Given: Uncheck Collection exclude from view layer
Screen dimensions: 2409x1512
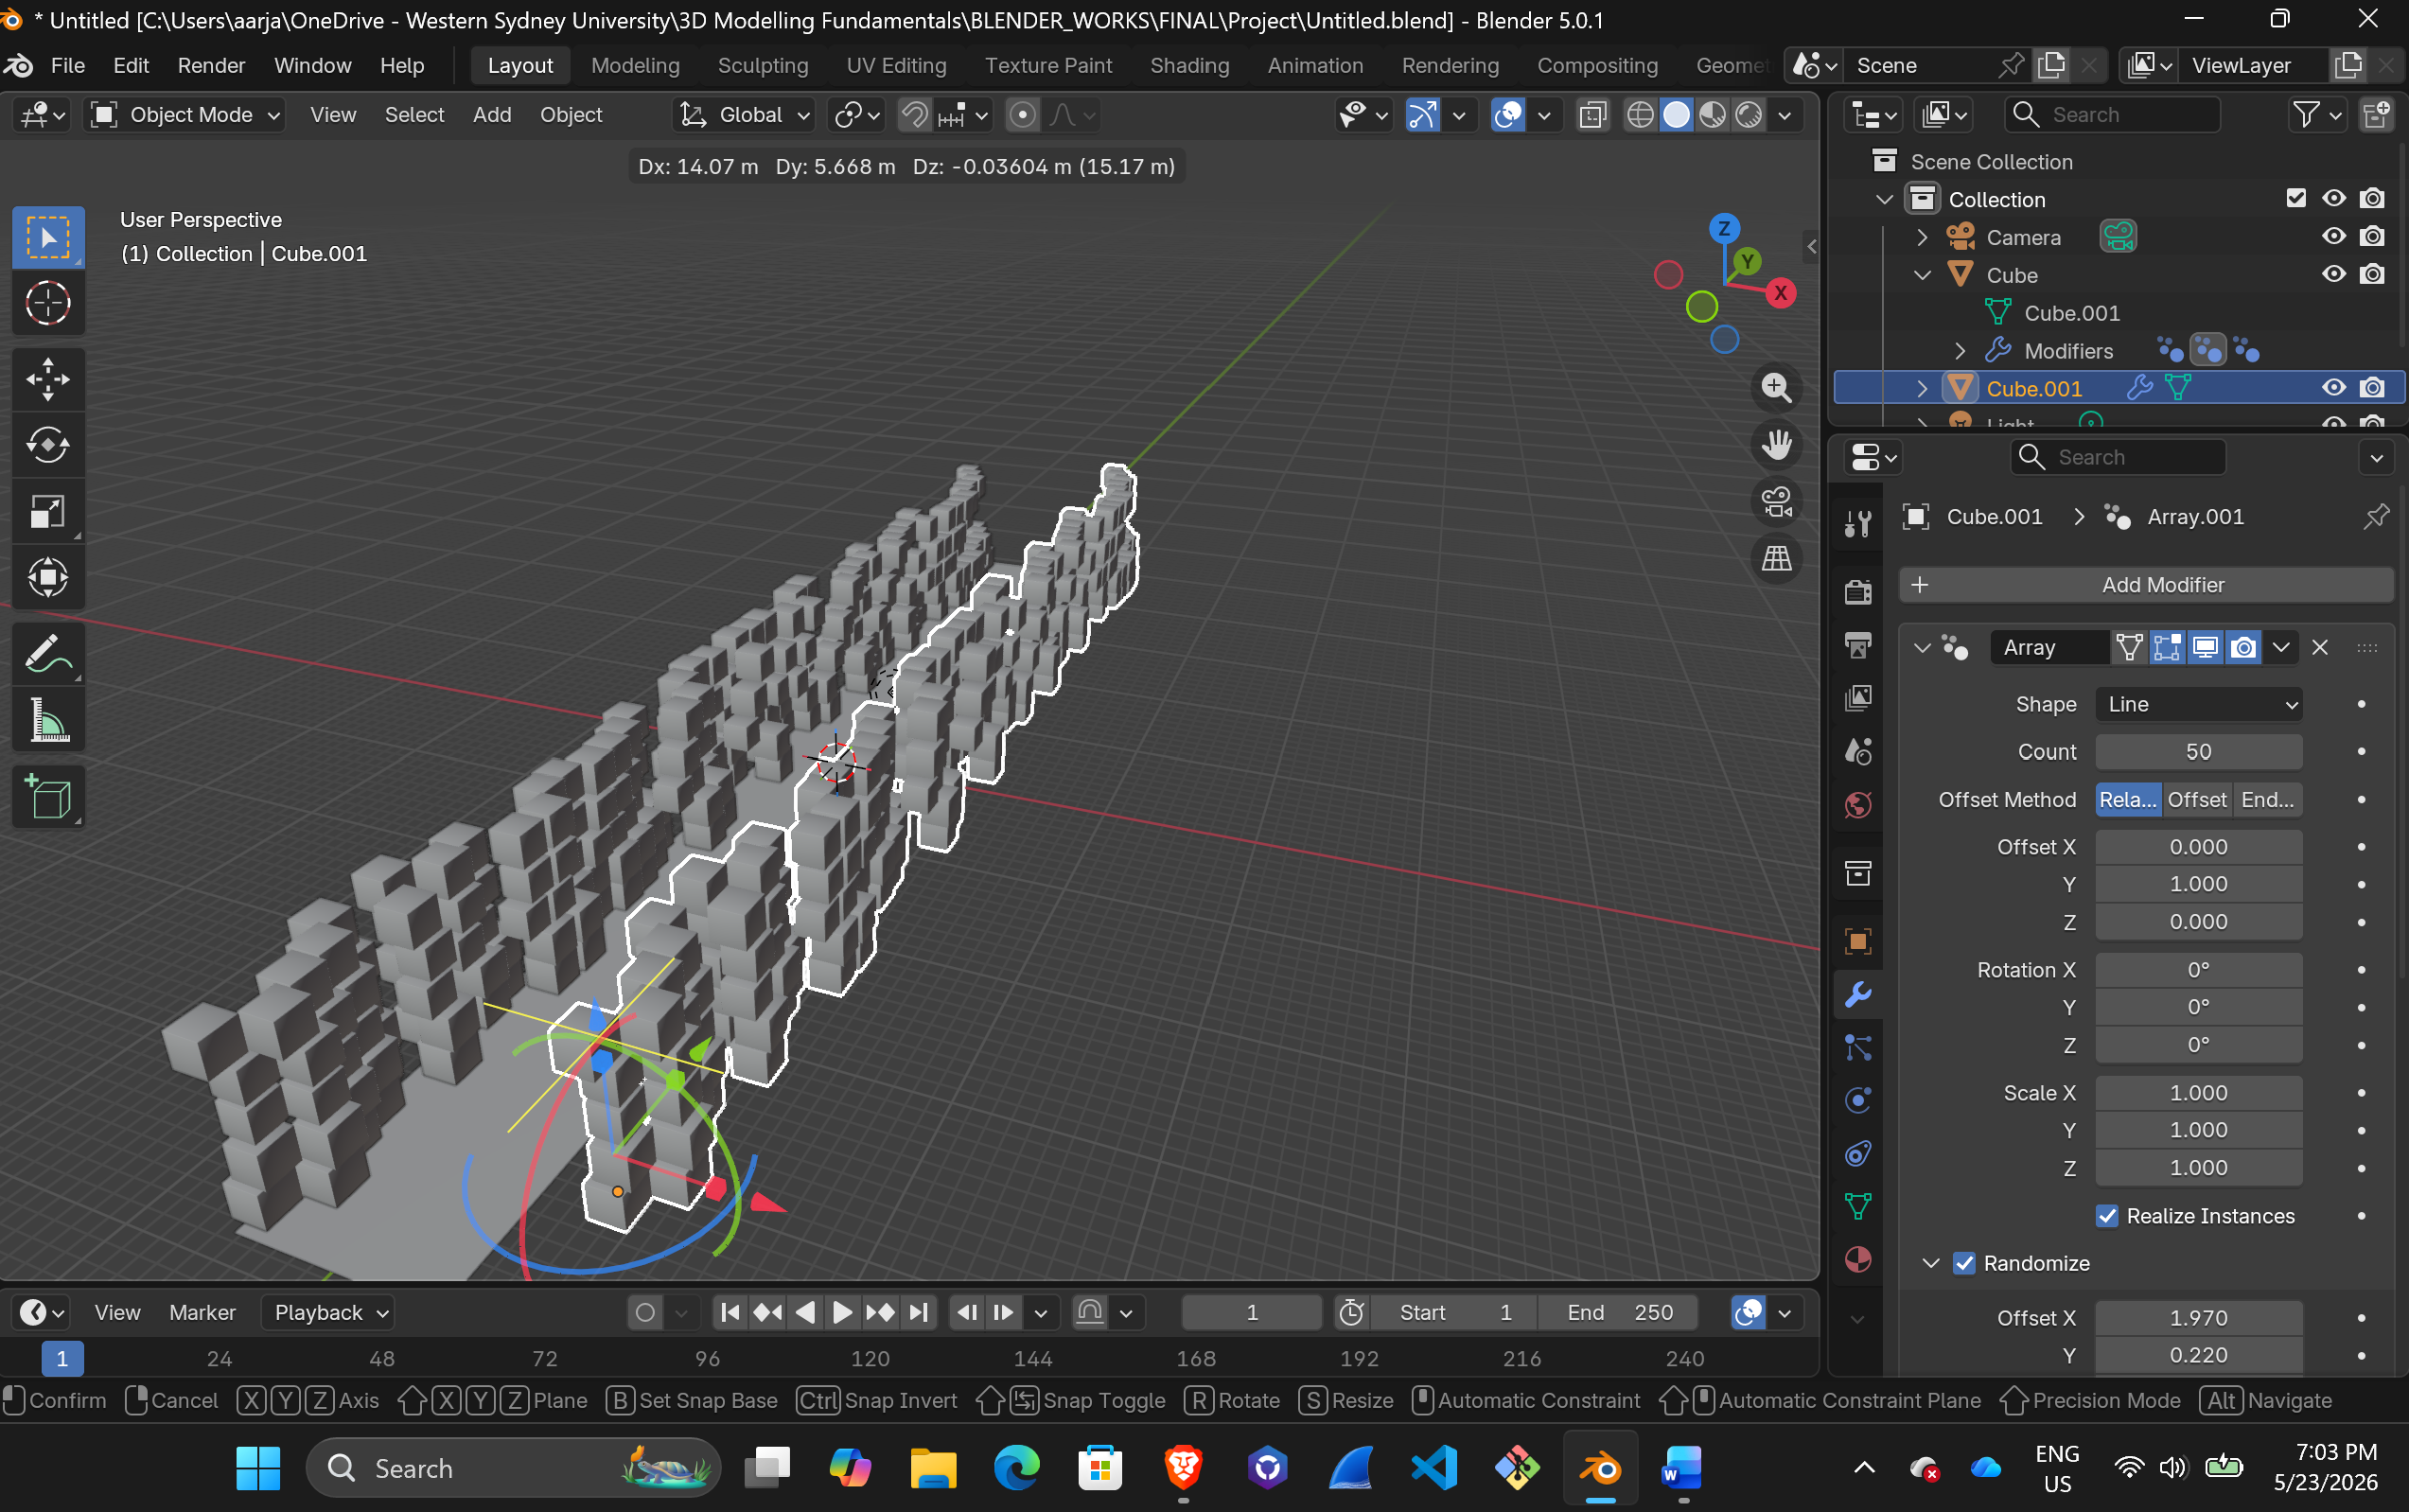Looking at the screenshot, I should point(2296,199).
